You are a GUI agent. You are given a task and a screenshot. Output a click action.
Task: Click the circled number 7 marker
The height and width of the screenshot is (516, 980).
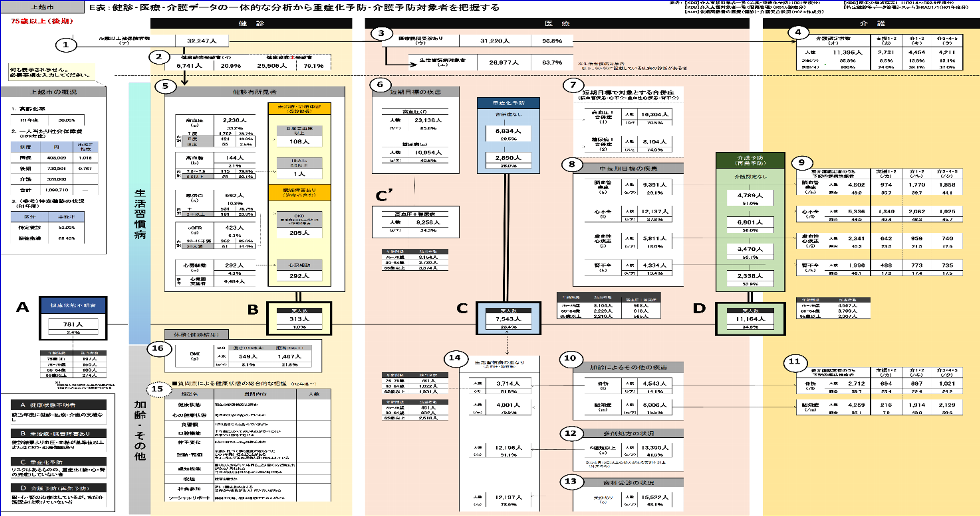point(571,84)
